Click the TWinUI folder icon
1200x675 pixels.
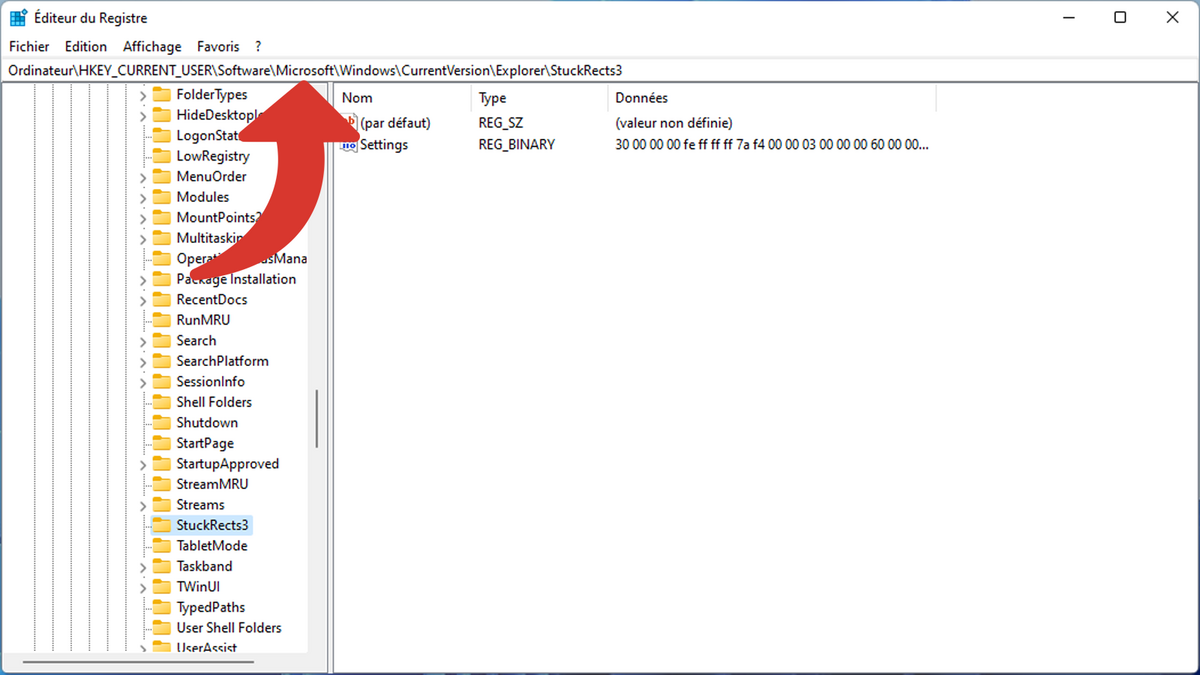161,587
